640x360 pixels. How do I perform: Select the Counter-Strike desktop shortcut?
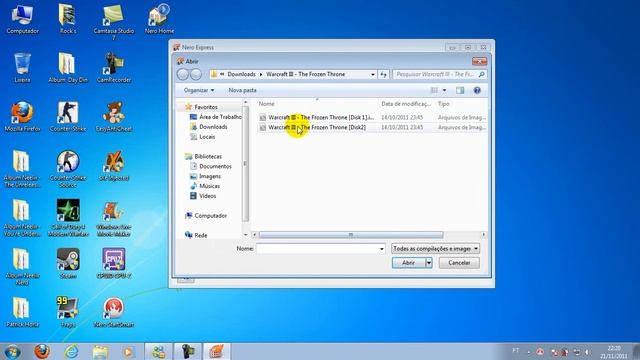tap(68, 117)
